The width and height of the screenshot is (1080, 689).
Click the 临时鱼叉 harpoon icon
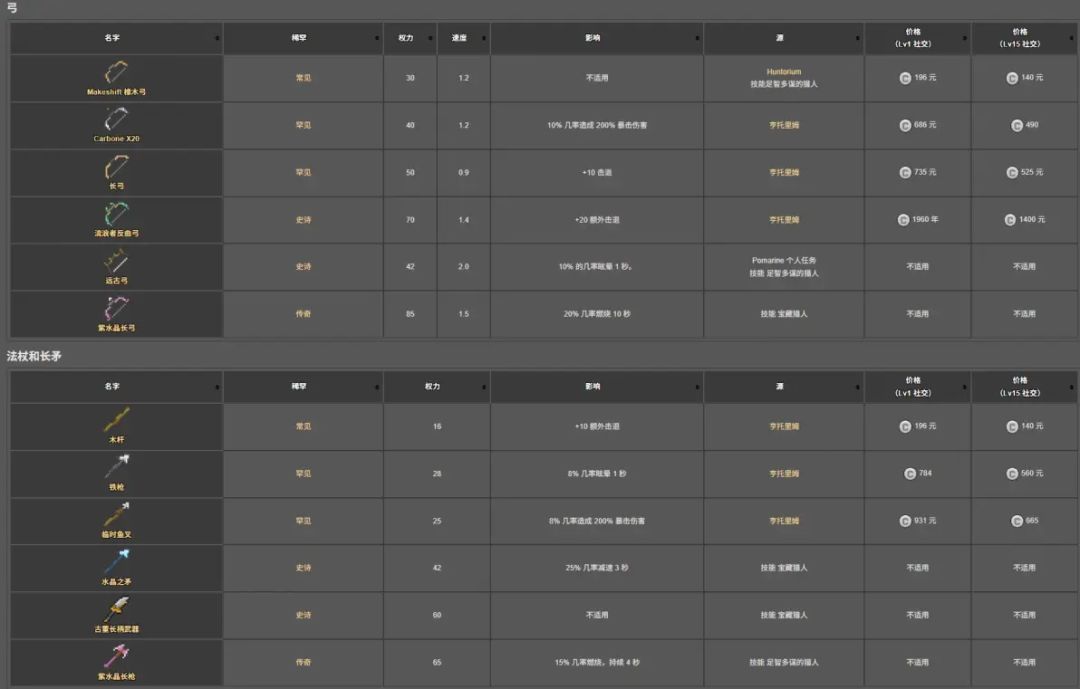(x=116, y=515)
